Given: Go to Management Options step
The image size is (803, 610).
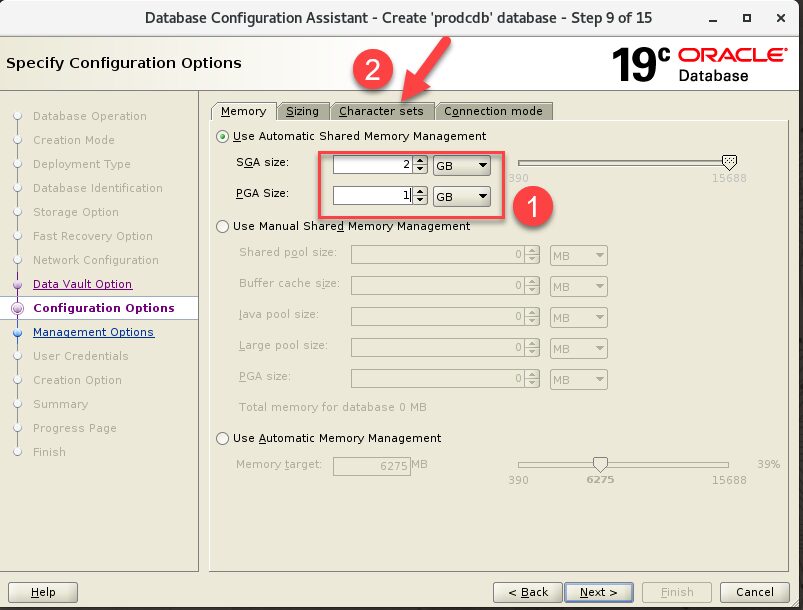Looking at the screenshot, I should point(93,332).
